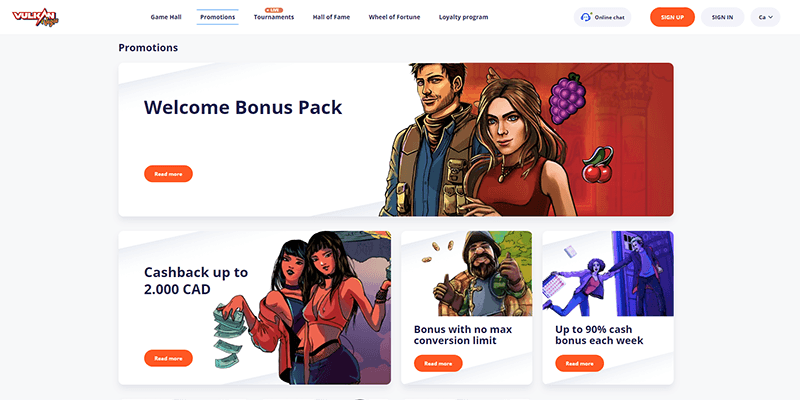Read more on no max conversion bonus
Image resolution: width=800 pixels, height=400 pixels.
[x=438, y=363]
